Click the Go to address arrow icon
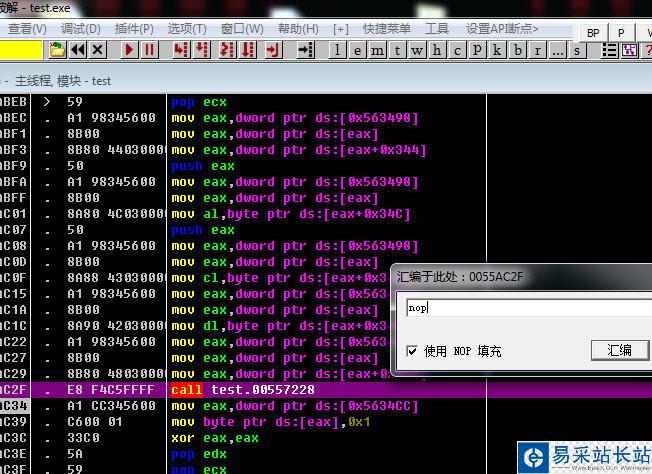The width and height of the screenshot is (652, 474). point(305,50)
